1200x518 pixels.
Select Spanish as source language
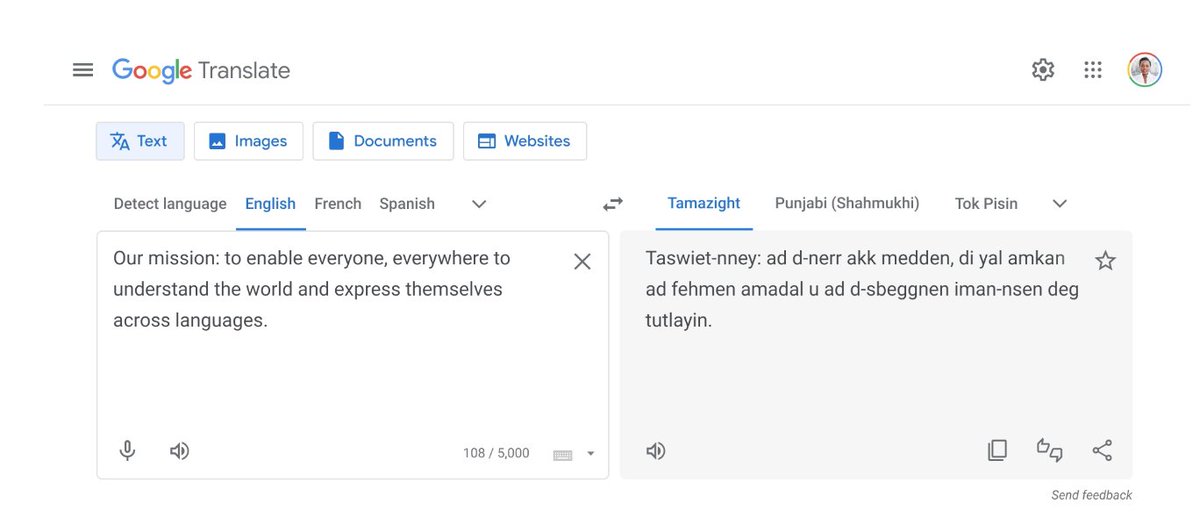[x=407, y=204]
